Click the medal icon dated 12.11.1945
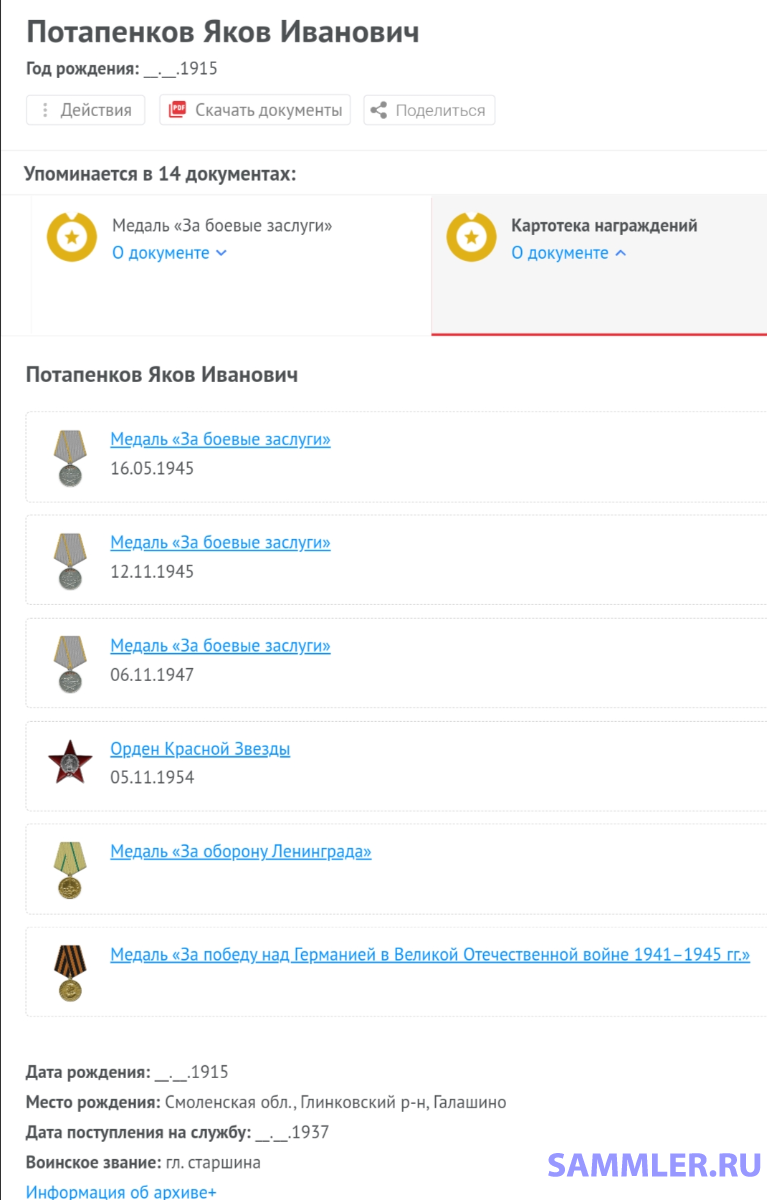The width and height of the screenshot is (767, 1200). 70,560
